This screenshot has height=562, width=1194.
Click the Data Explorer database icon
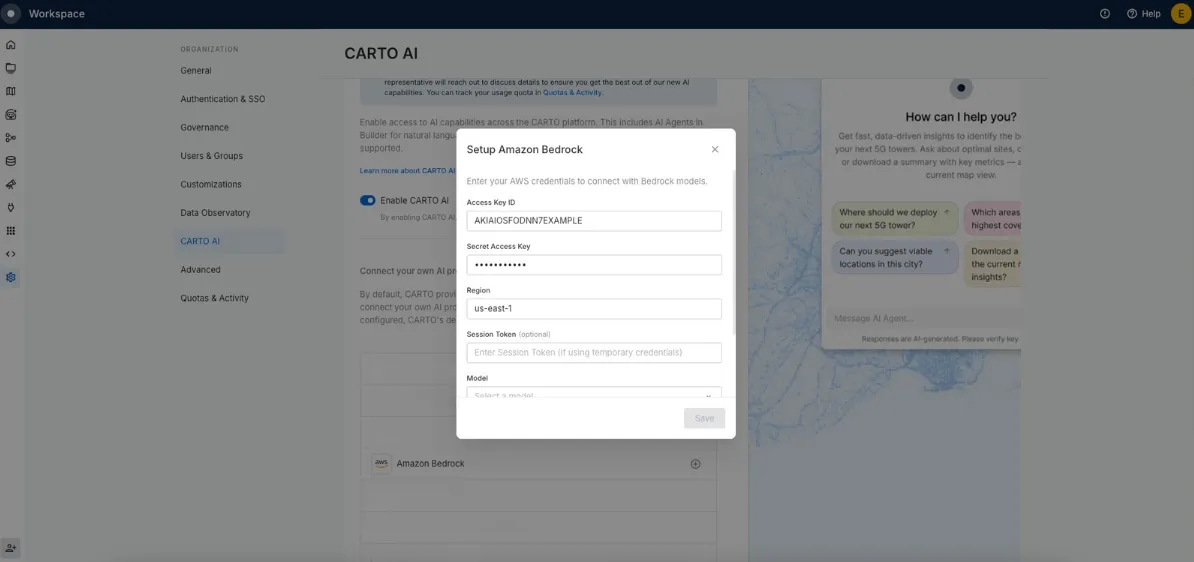tap(11, 161)
